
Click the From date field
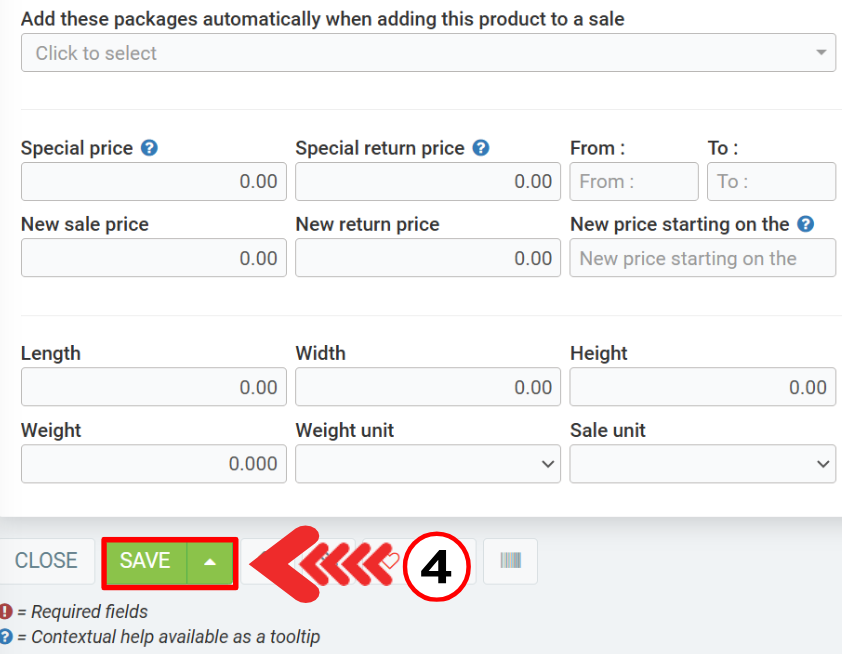(x=633, y=182)
